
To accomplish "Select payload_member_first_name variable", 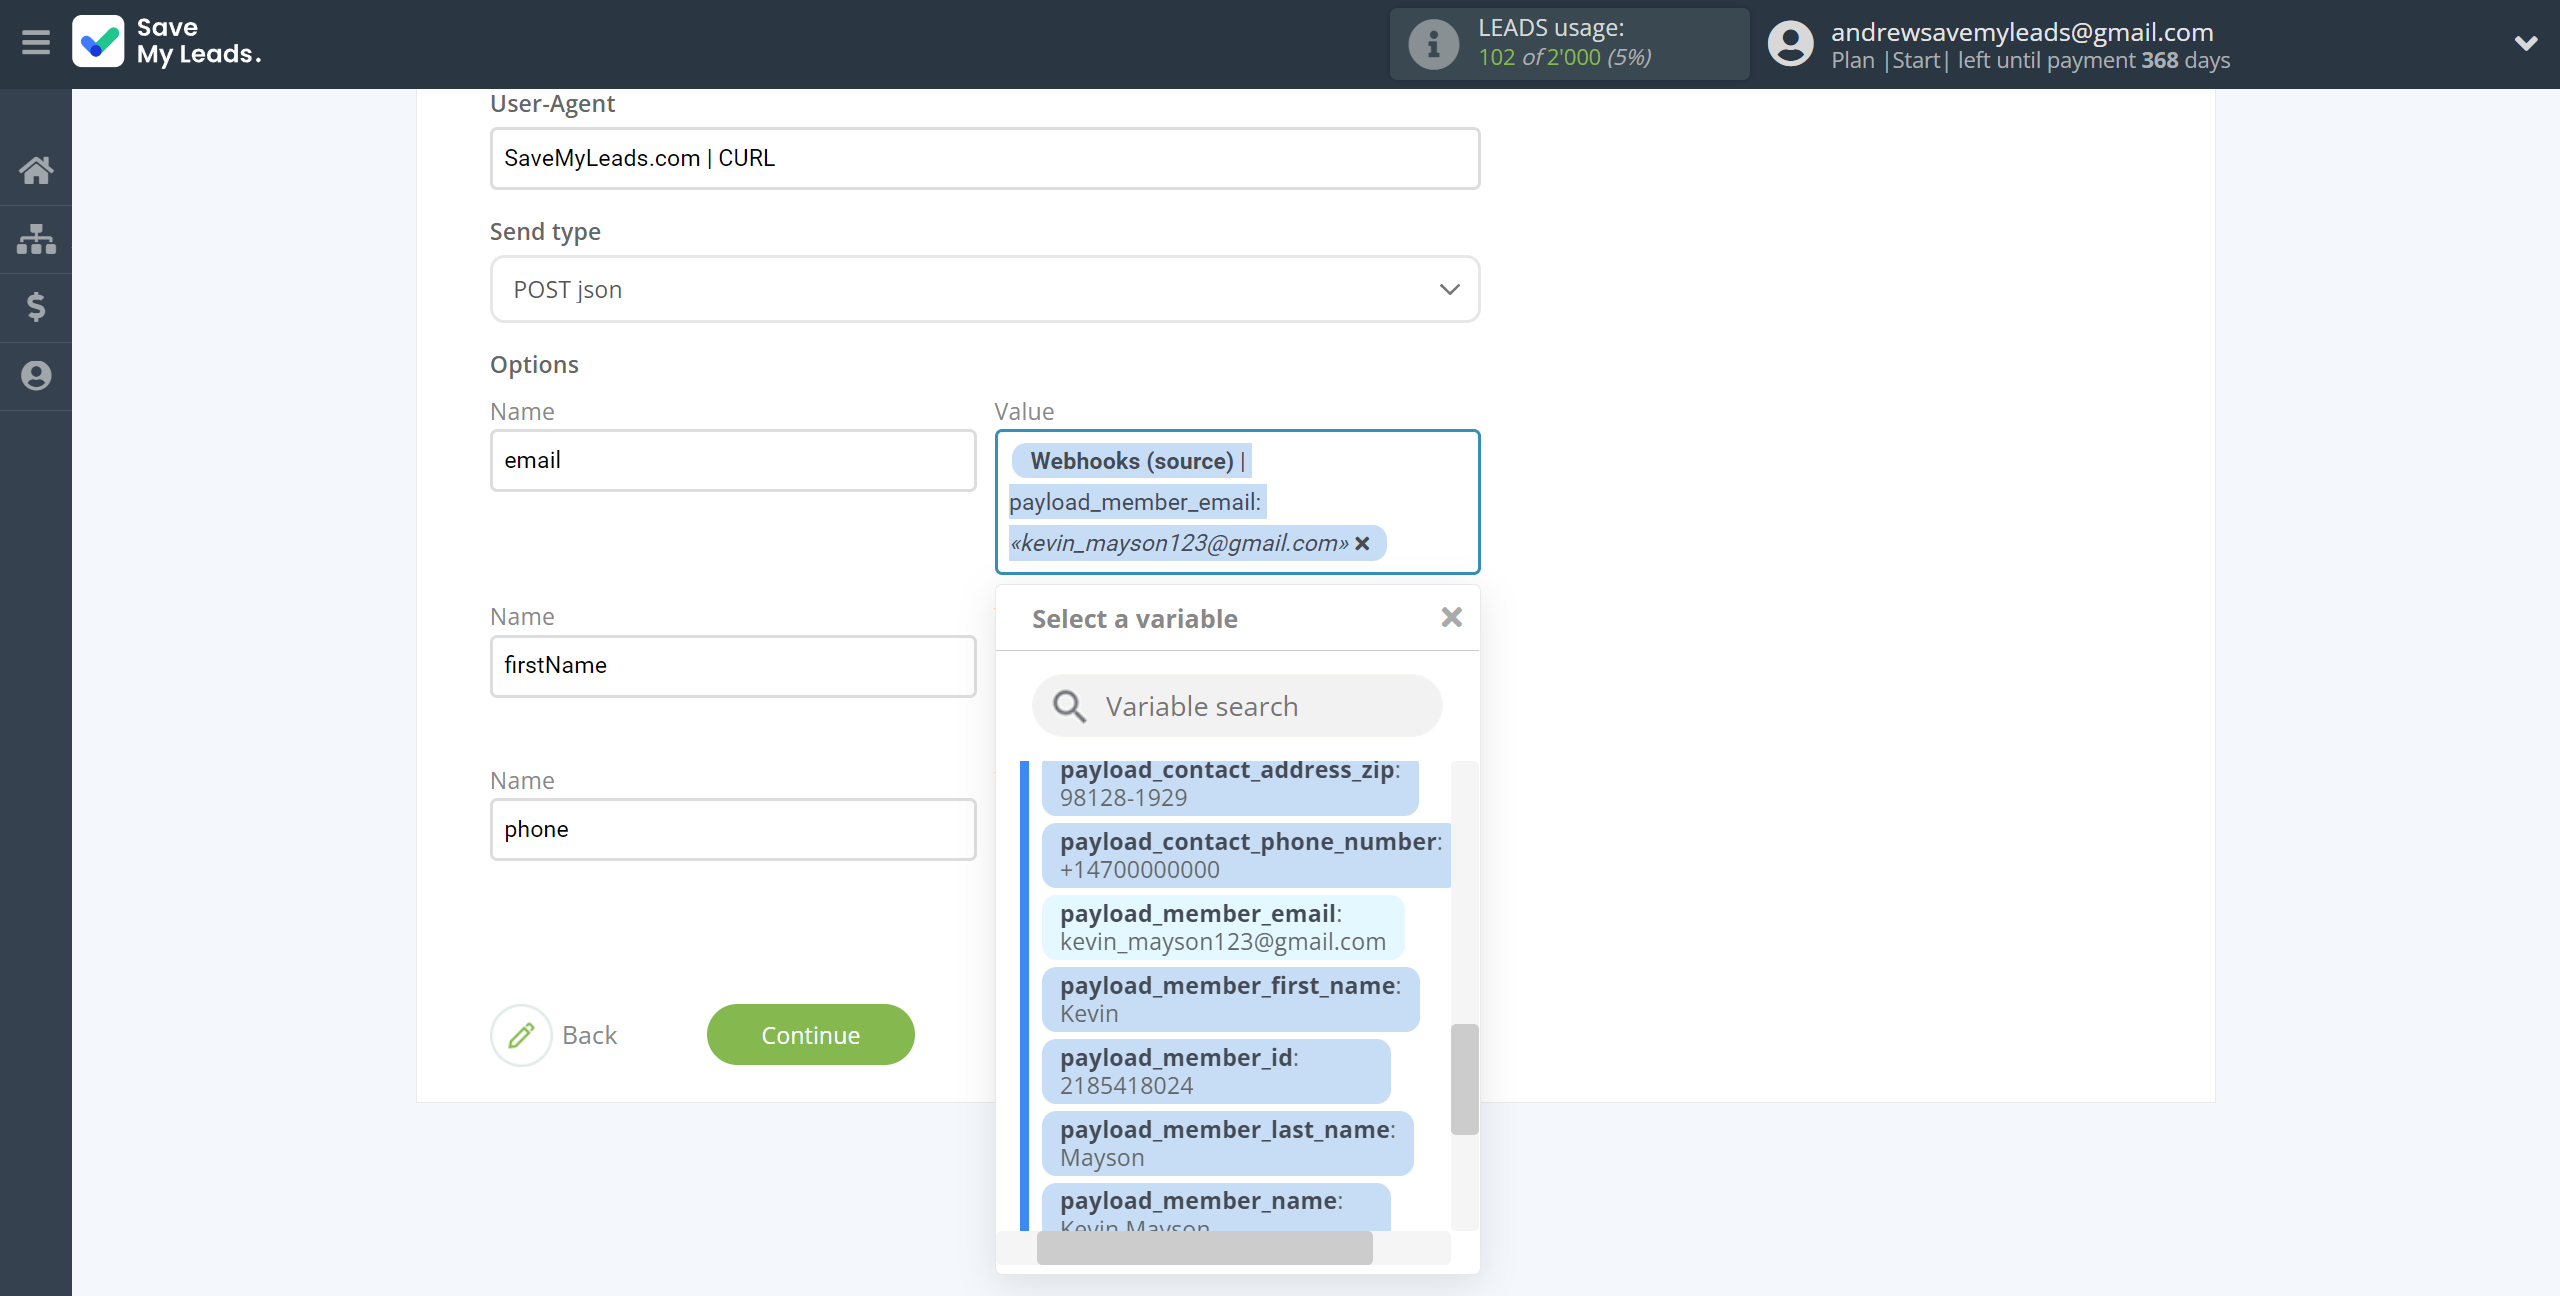I will coord(1230,999).
